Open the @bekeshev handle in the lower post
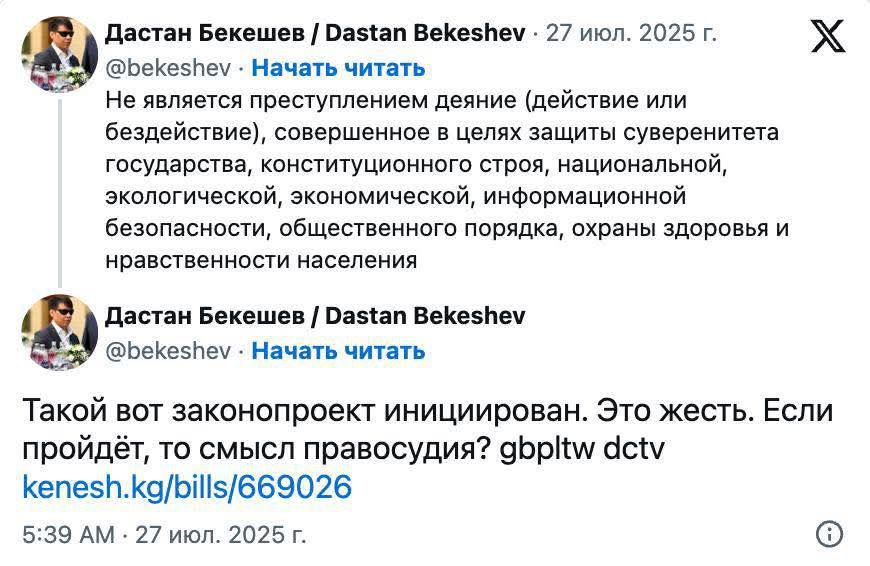This screenshot has width=870, height=566. pyautogui.click(x=168, y=351)
